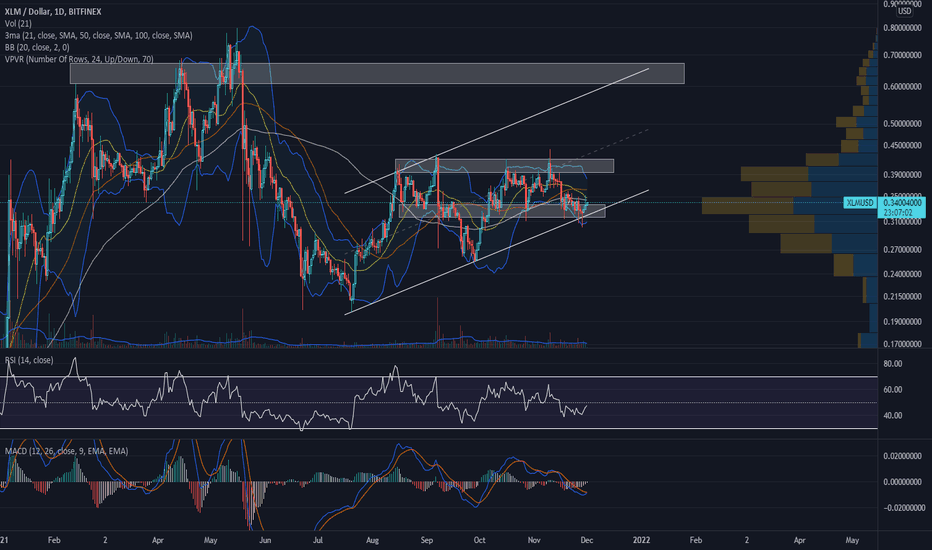Click the 0.60000000 price axis label
The height and width of the screenshot is (550, 932).
pos(902,87)
